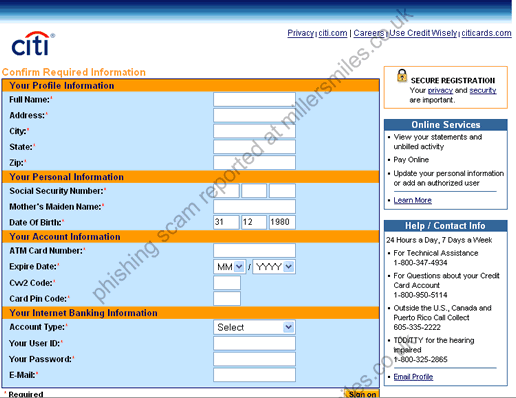Screen dimensions: 516x398
Task: Open the expiry month MM dropdown
Action: (x=230, y=267)
